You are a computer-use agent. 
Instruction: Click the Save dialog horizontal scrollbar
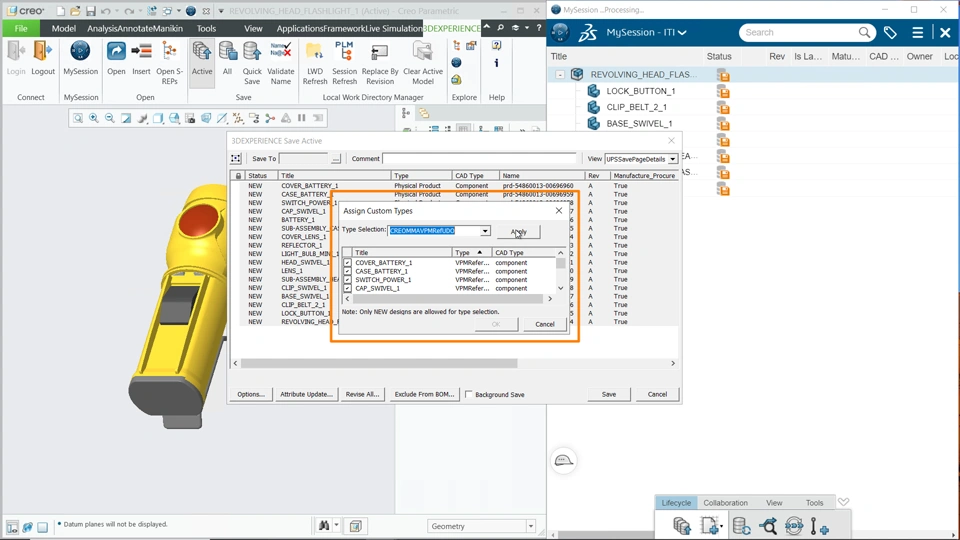click(x=378, y=363)
